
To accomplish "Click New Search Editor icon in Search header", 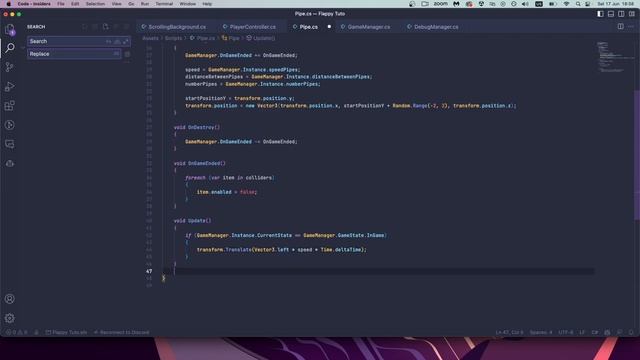I will (106, 27).
